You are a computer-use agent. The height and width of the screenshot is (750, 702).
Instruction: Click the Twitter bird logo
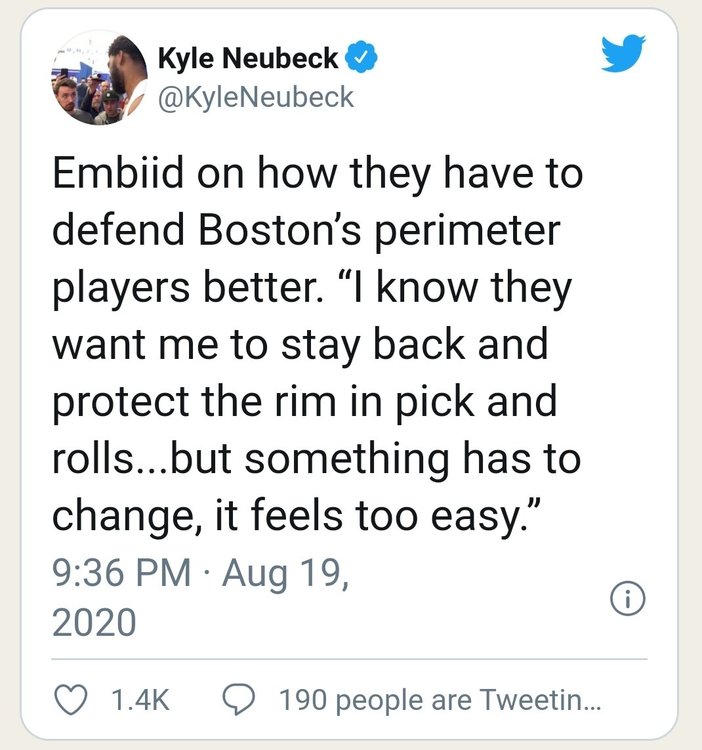tap(624, 56)
